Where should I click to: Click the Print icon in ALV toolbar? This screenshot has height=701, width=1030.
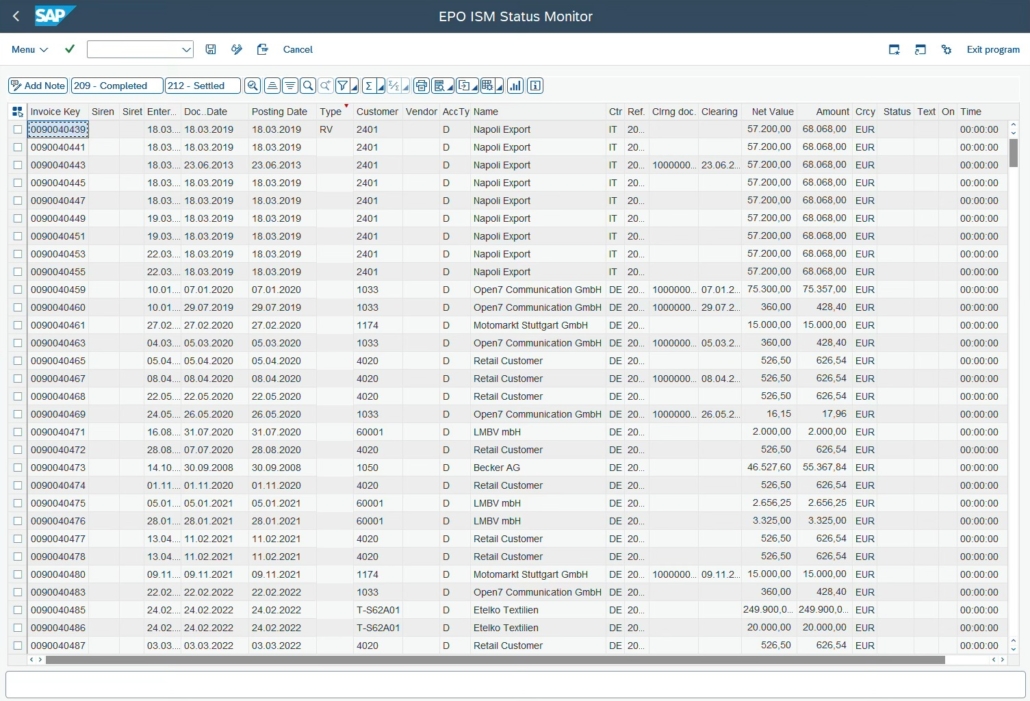(421, 85)
